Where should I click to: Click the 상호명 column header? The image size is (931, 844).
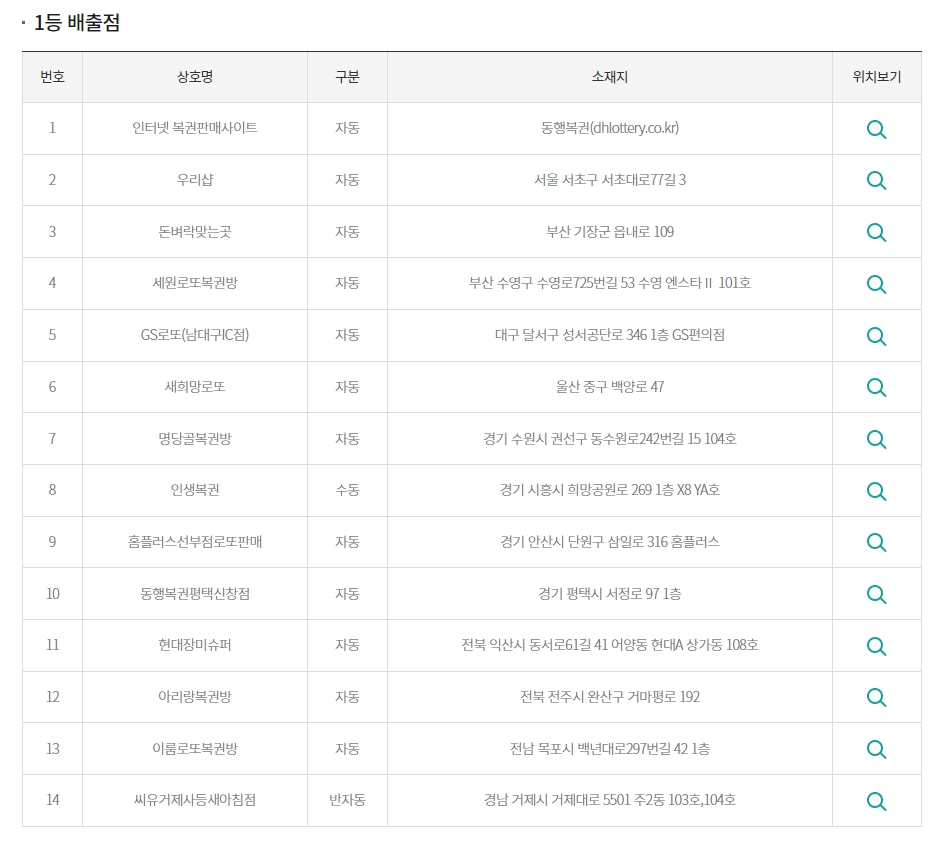pos(195,77)
